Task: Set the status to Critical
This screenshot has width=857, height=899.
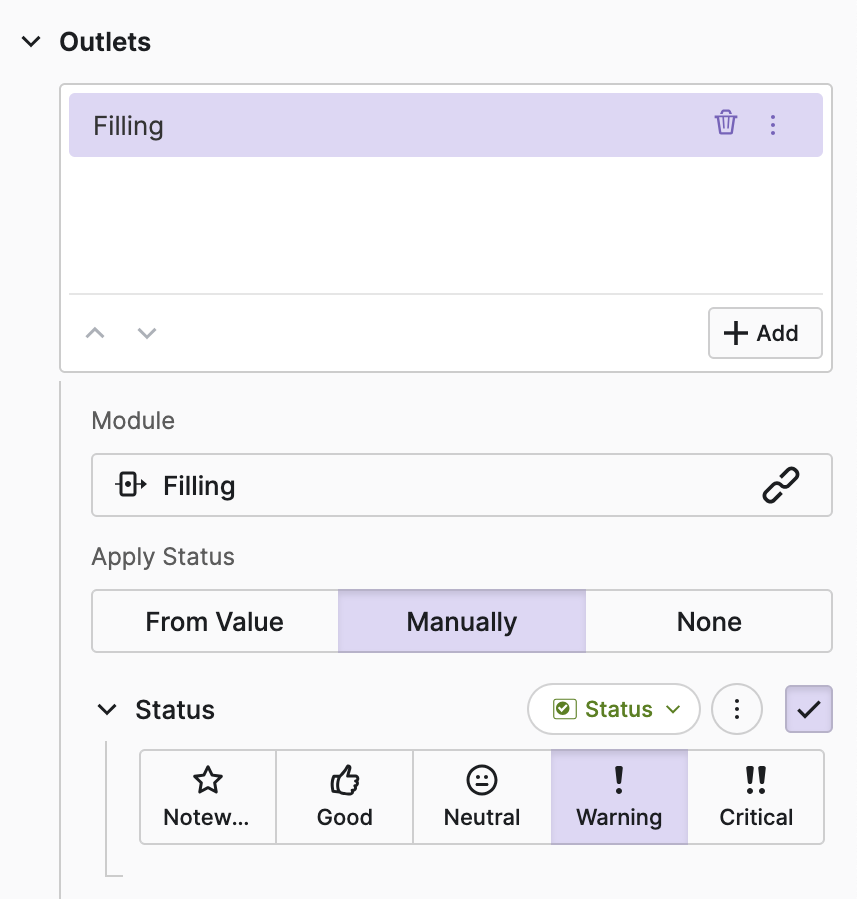Action: pos(756,797)
